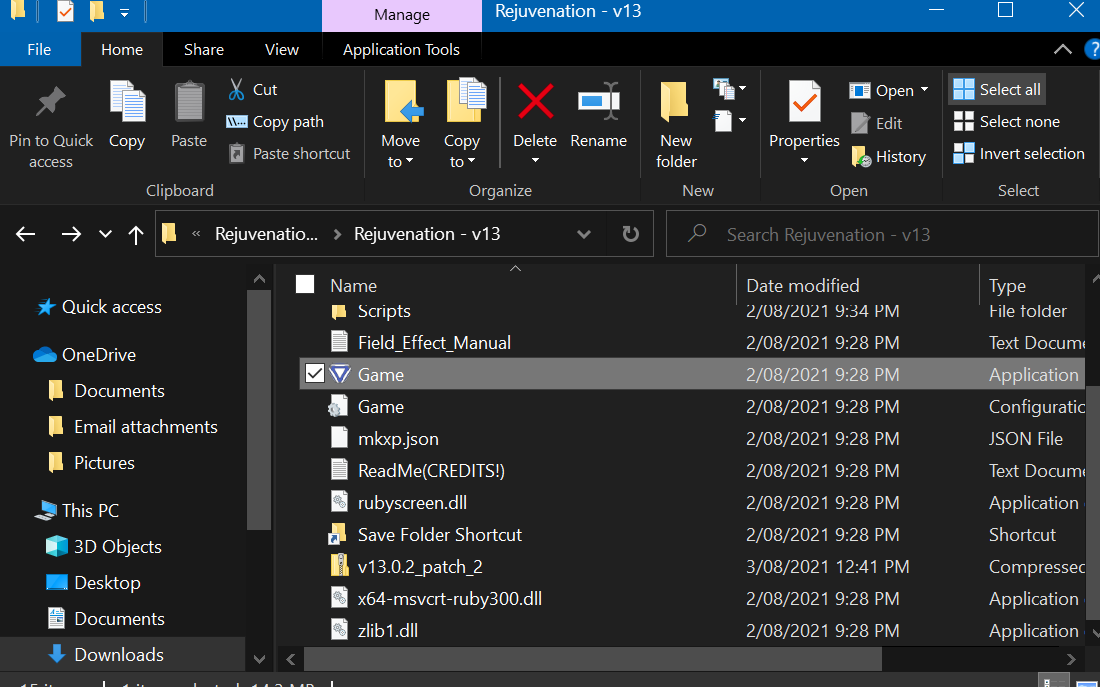Click Select all
The width and height of the screenshot is (1100, 687).
pos(997,89)
